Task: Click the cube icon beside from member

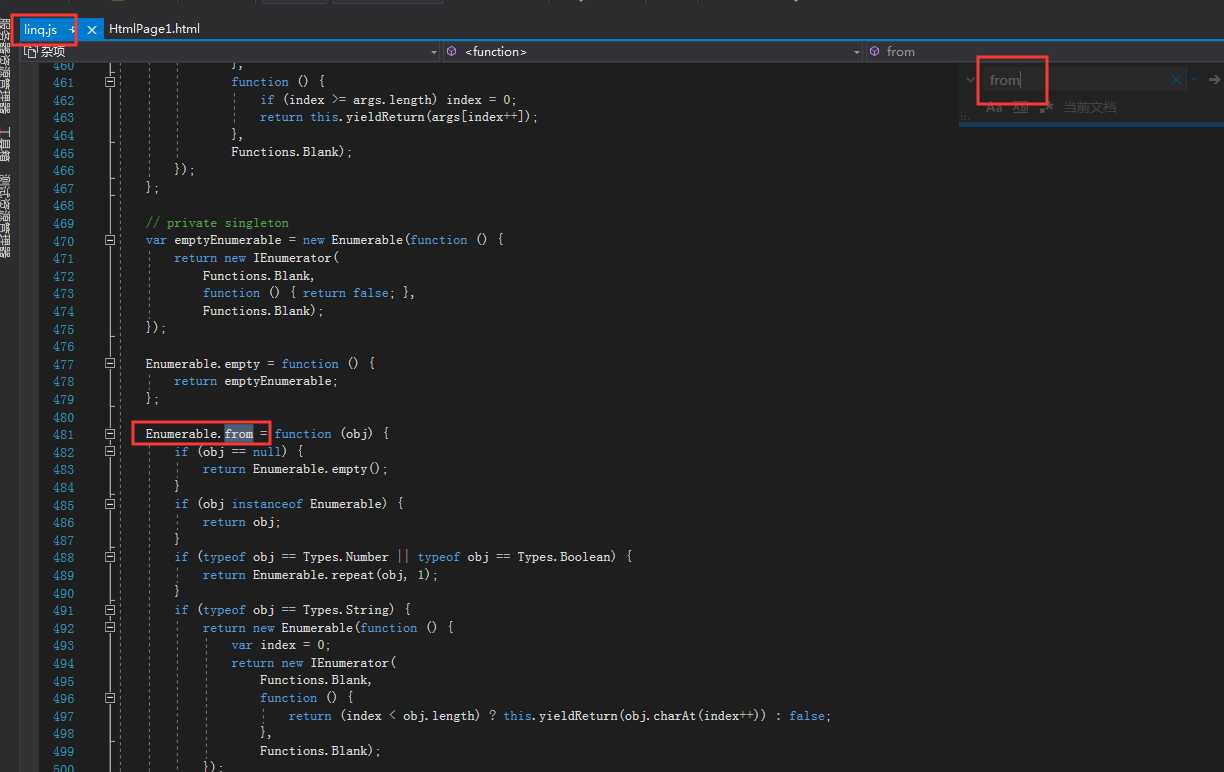Action: click(875, 51)
